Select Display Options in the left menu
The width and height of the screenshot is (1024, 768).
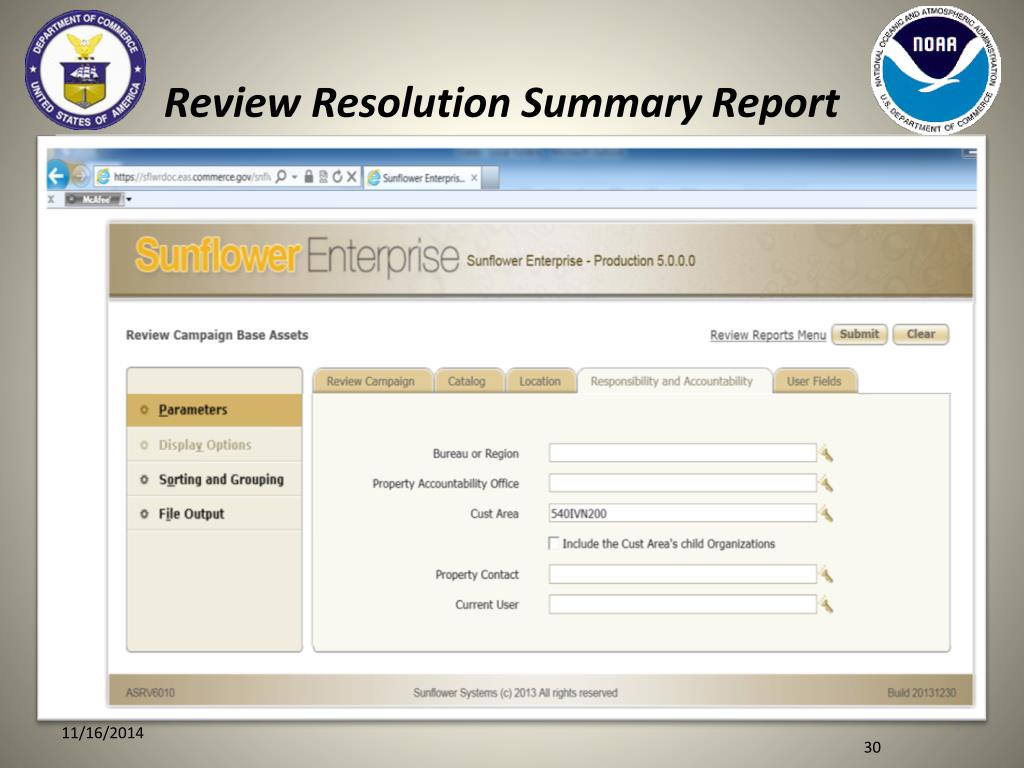214,445
